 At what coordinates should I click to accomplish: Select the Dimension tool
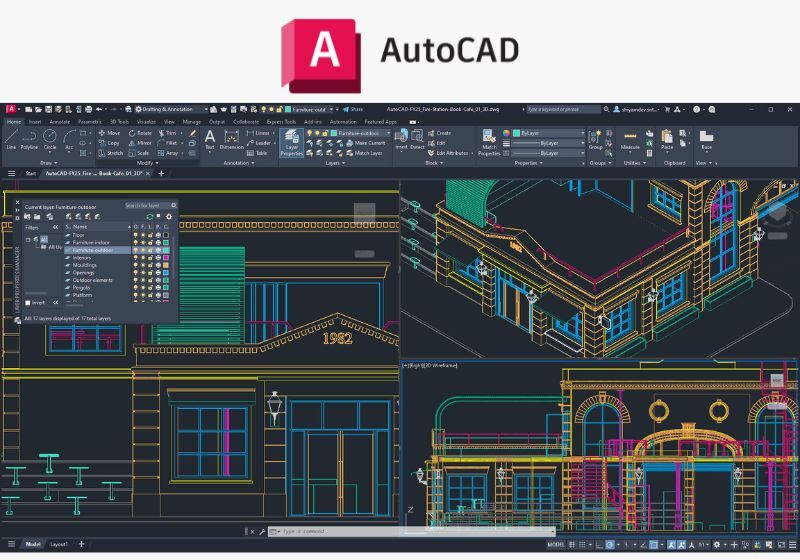point(232,139)
